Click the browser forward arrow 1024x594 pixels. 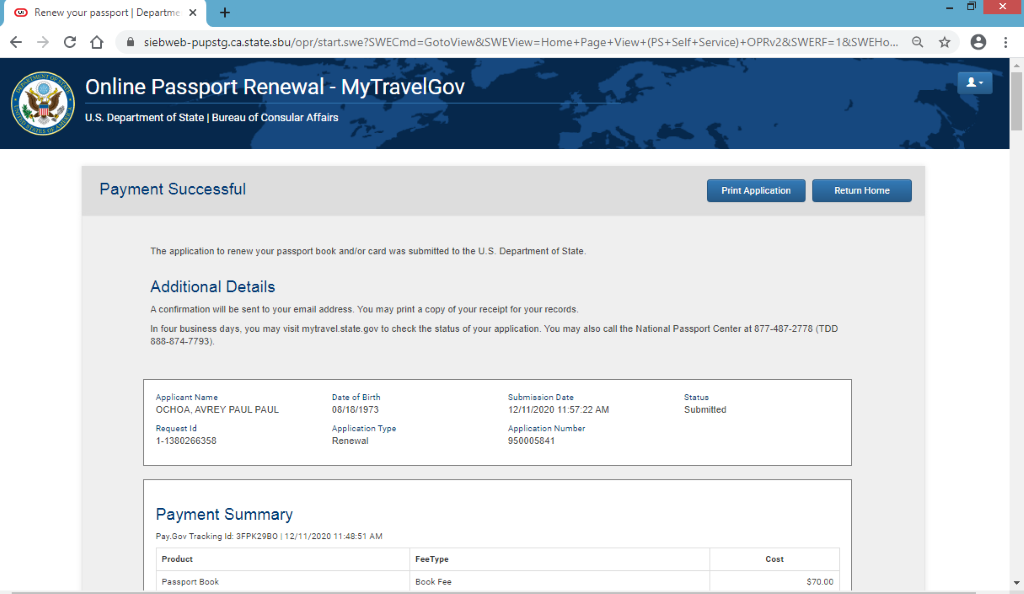pos(43,42)
